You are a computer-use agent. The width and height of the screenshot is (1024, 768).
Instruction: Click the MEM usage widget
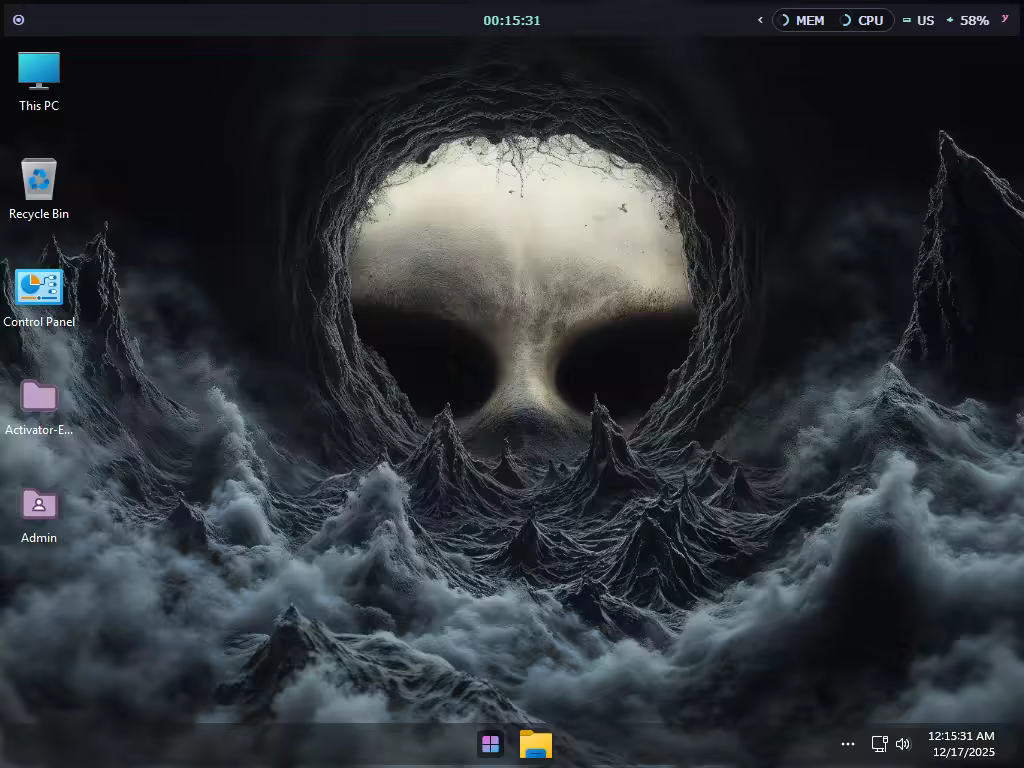pos(802,20)
